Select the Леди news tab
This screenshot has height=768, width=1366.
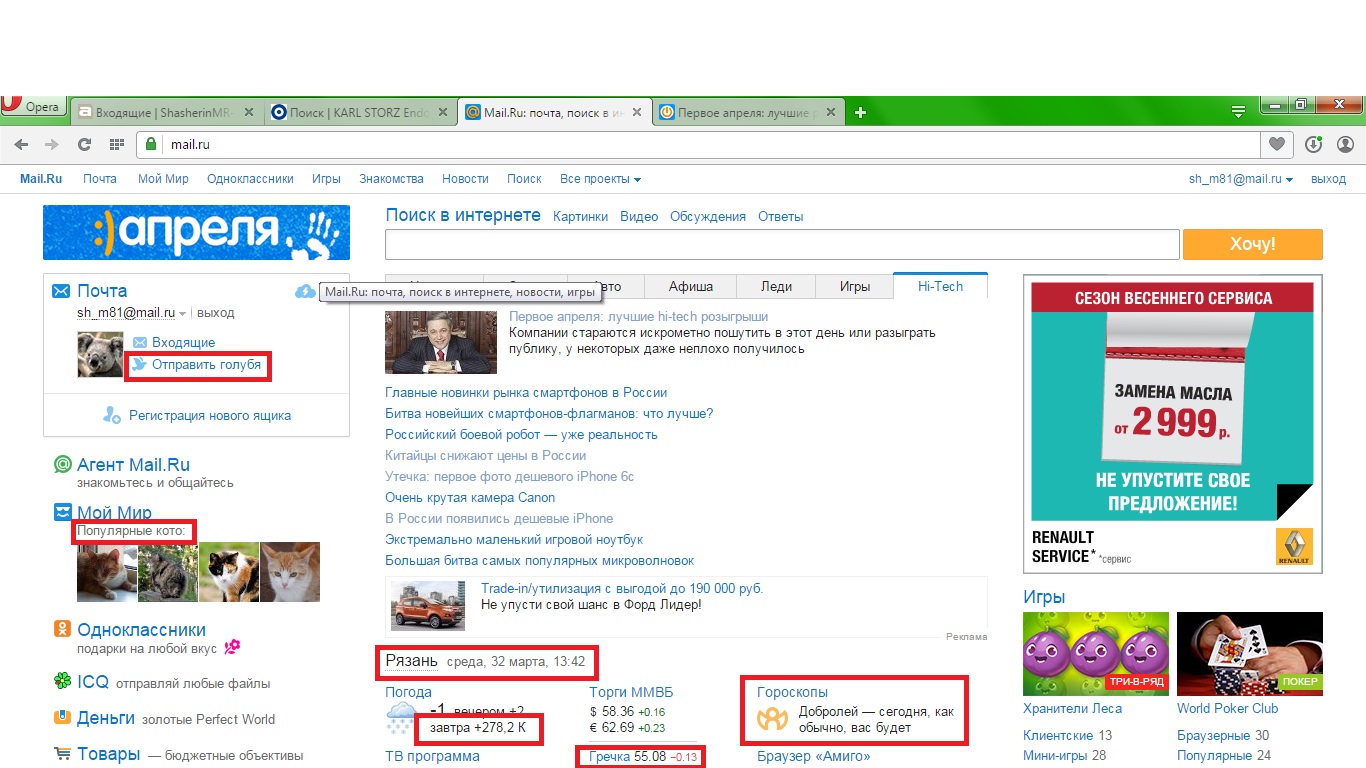pyautogui.click(x=776, y=286)
